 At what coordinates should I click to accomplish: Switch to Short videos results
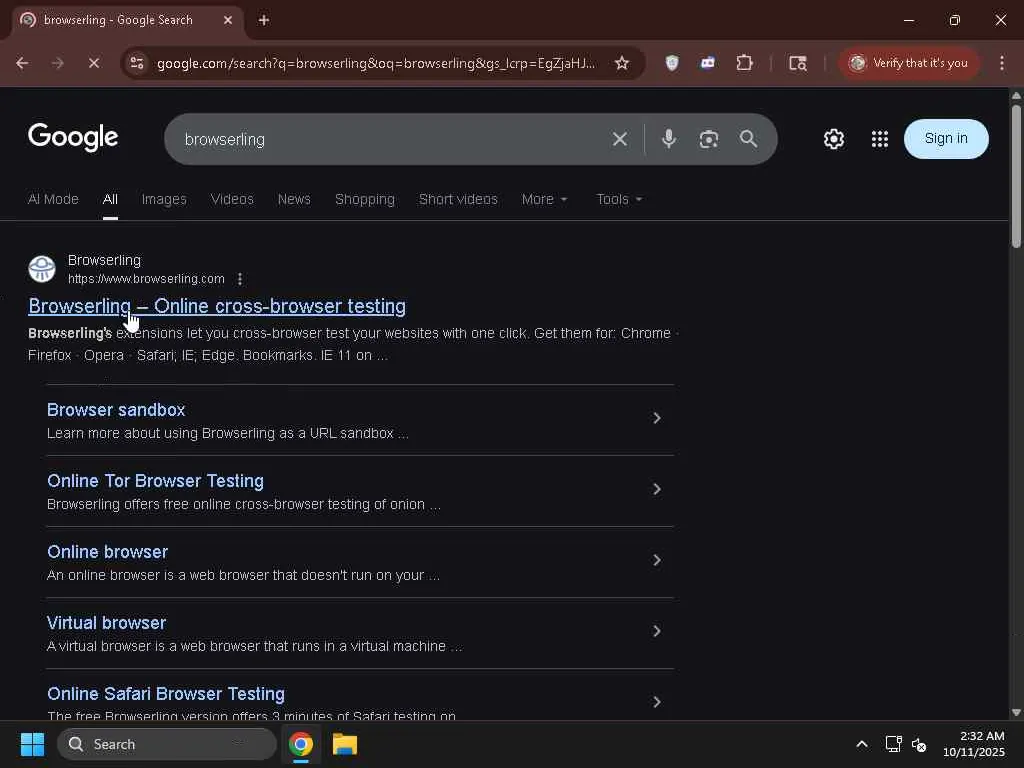pyautogui.click(x=458, y=199)
